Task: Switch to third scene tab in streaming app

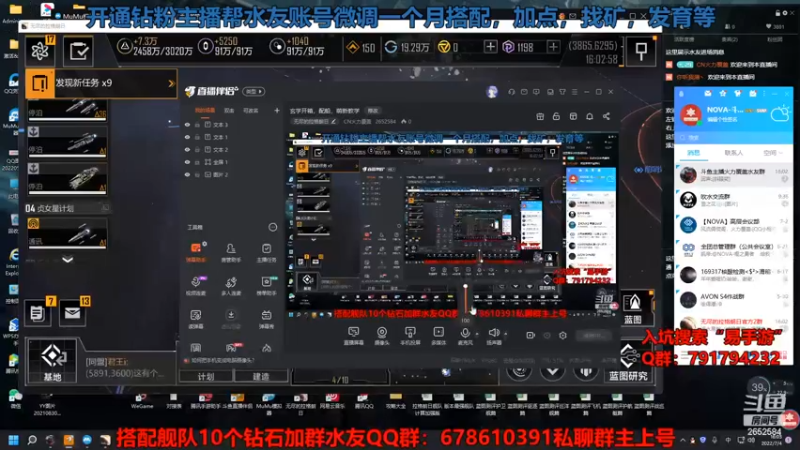Action: [x=250, y=110]
